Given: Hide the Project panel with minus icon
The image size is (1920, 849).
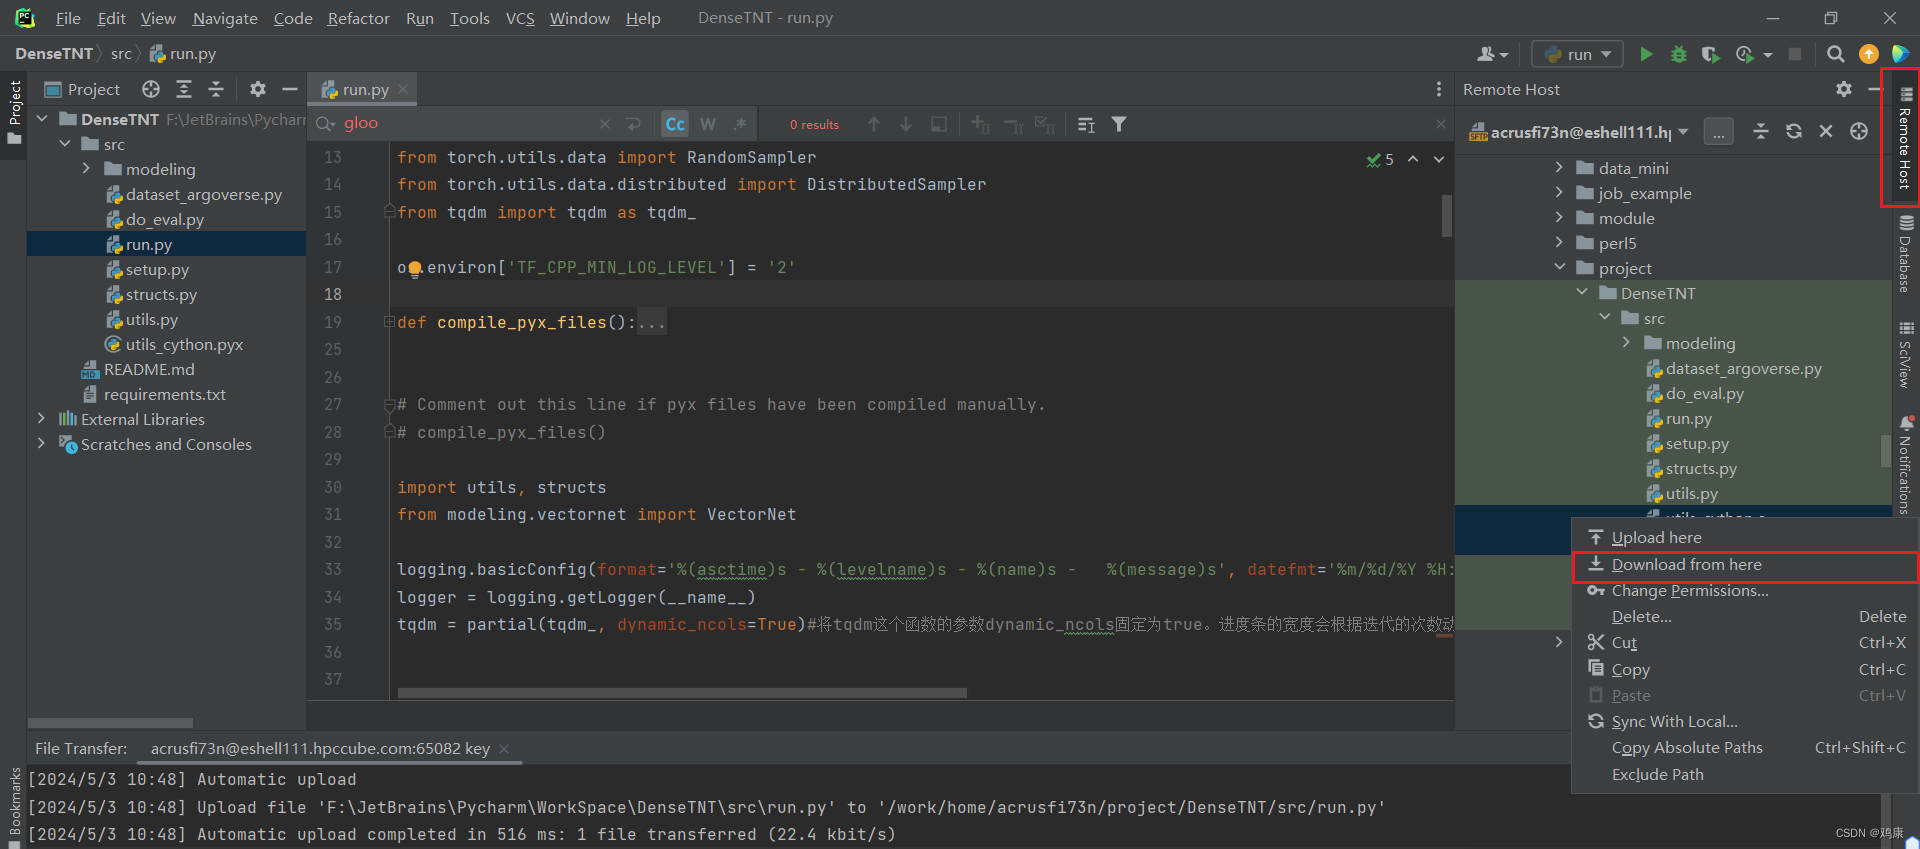Looking at the screenshot, I should (290, 89).
